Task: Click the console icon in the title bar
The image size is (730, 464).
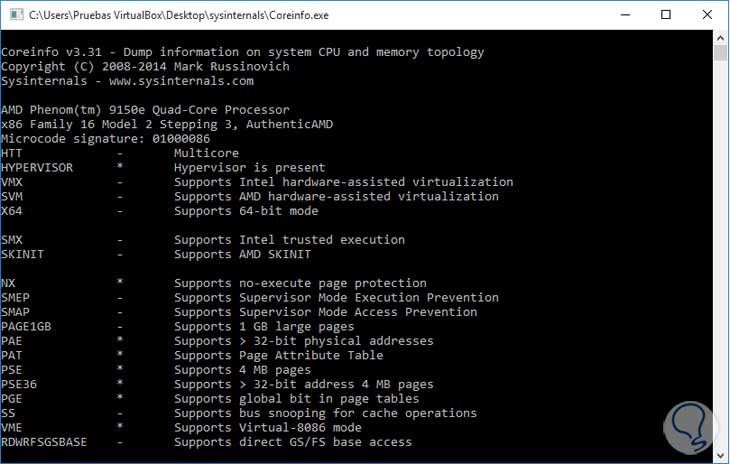Action: click(14, 16)
